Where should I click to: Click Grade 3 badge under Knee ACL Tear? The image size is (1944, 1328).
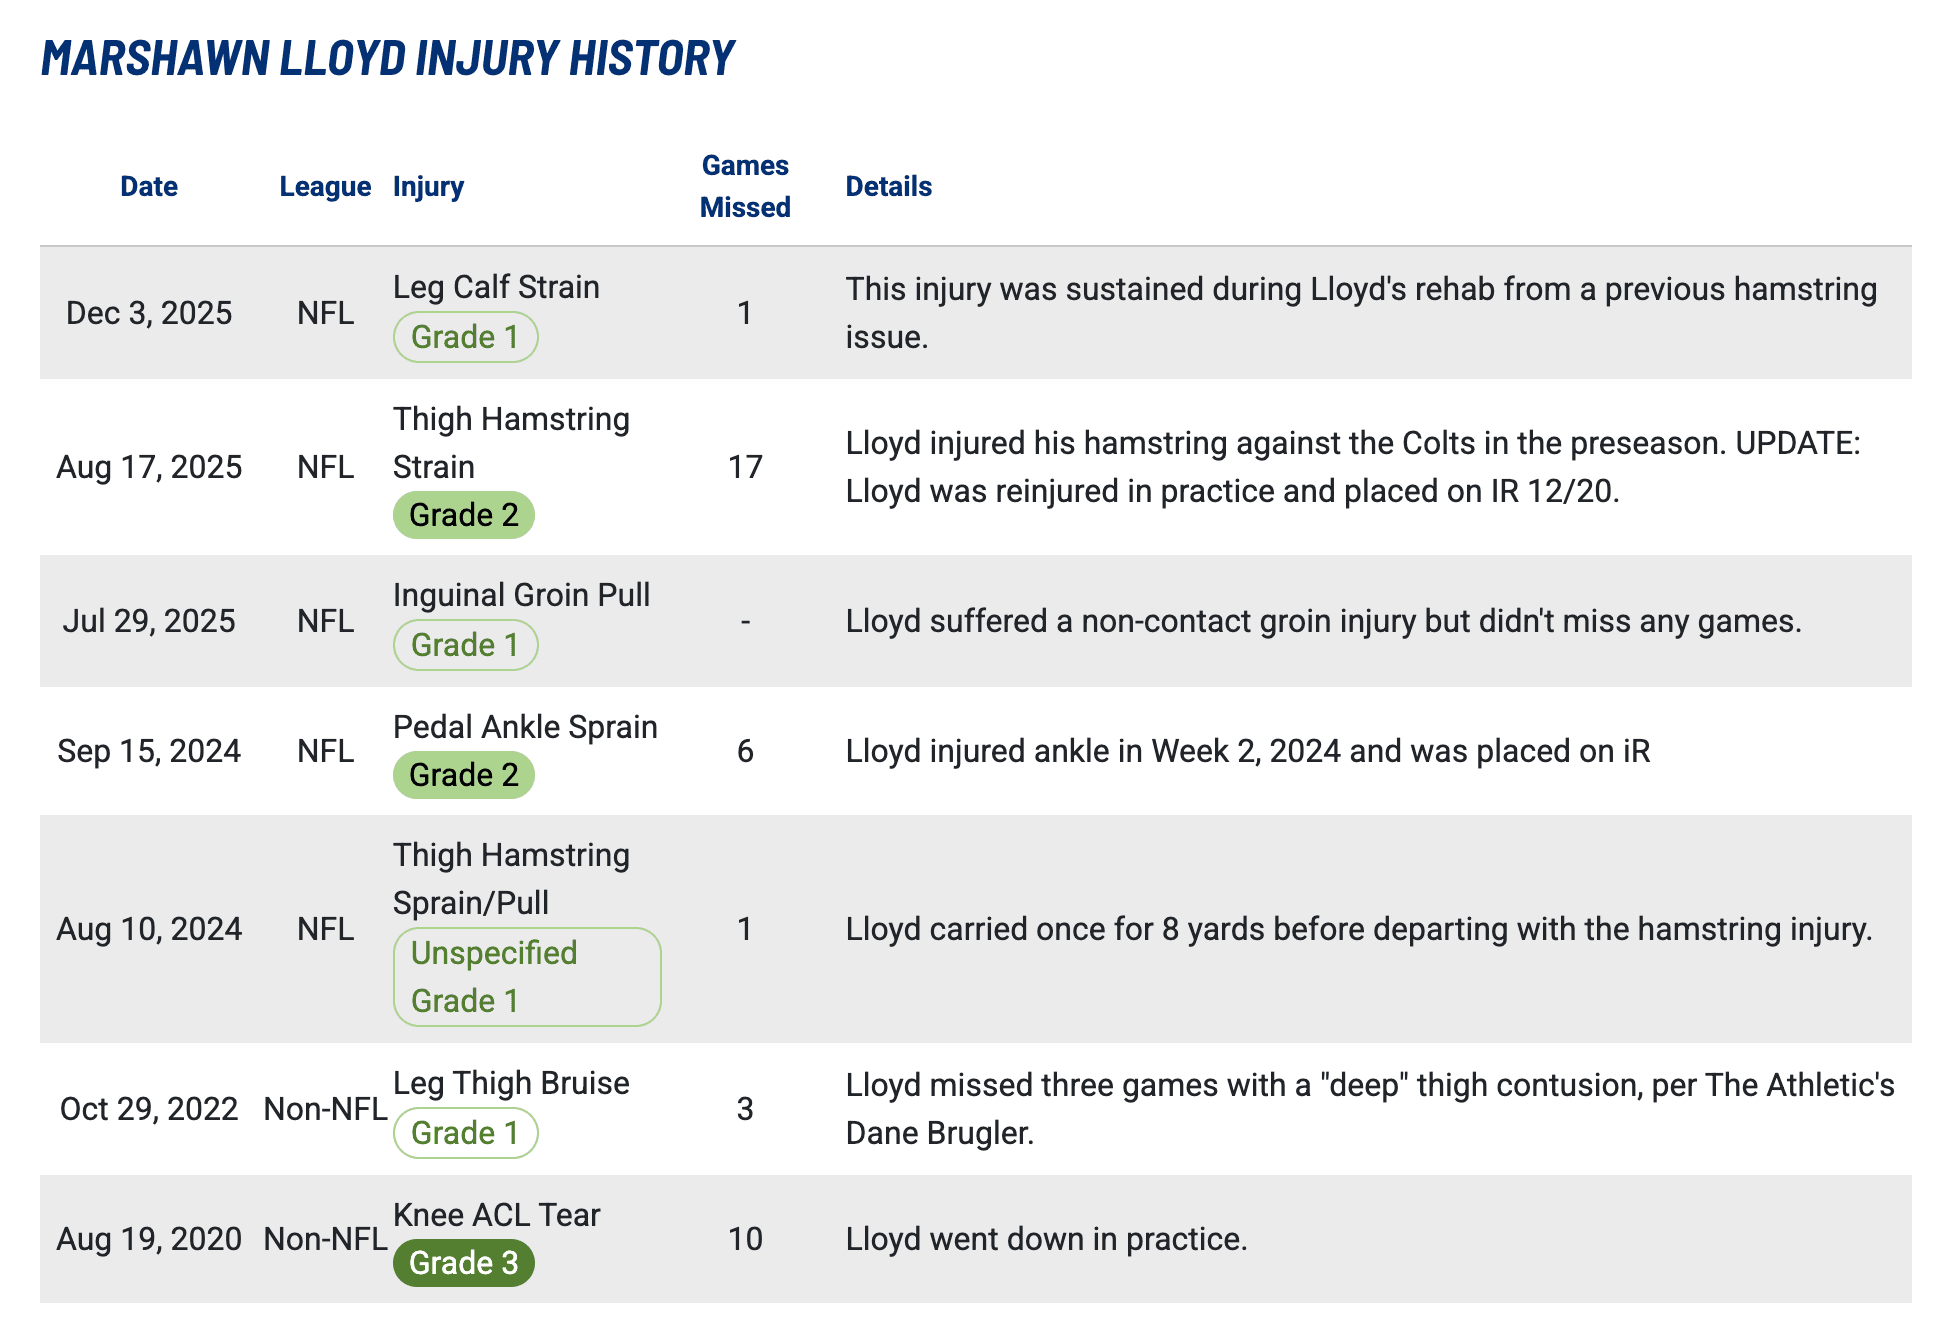(x=464, y=1264)
